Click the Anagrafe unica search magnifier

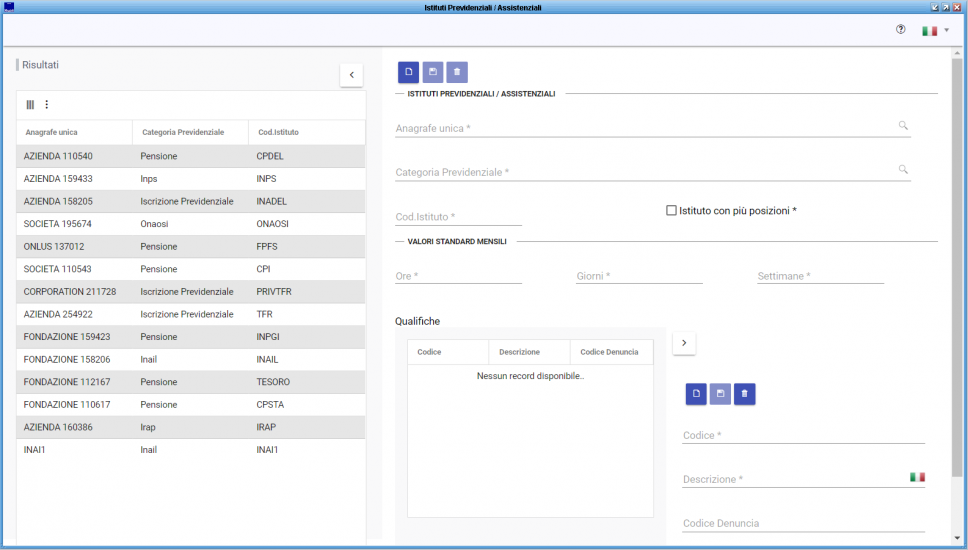pos(903,126)
